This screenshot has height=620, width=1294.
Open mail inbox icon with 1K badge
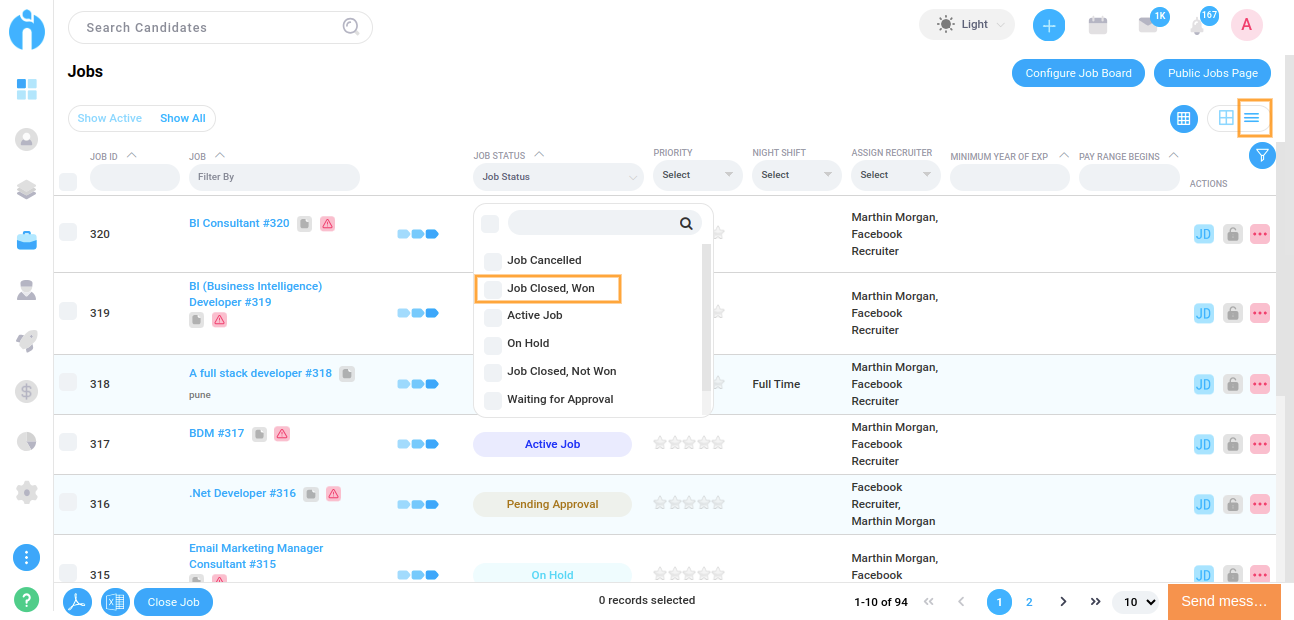pos(1147,26)
